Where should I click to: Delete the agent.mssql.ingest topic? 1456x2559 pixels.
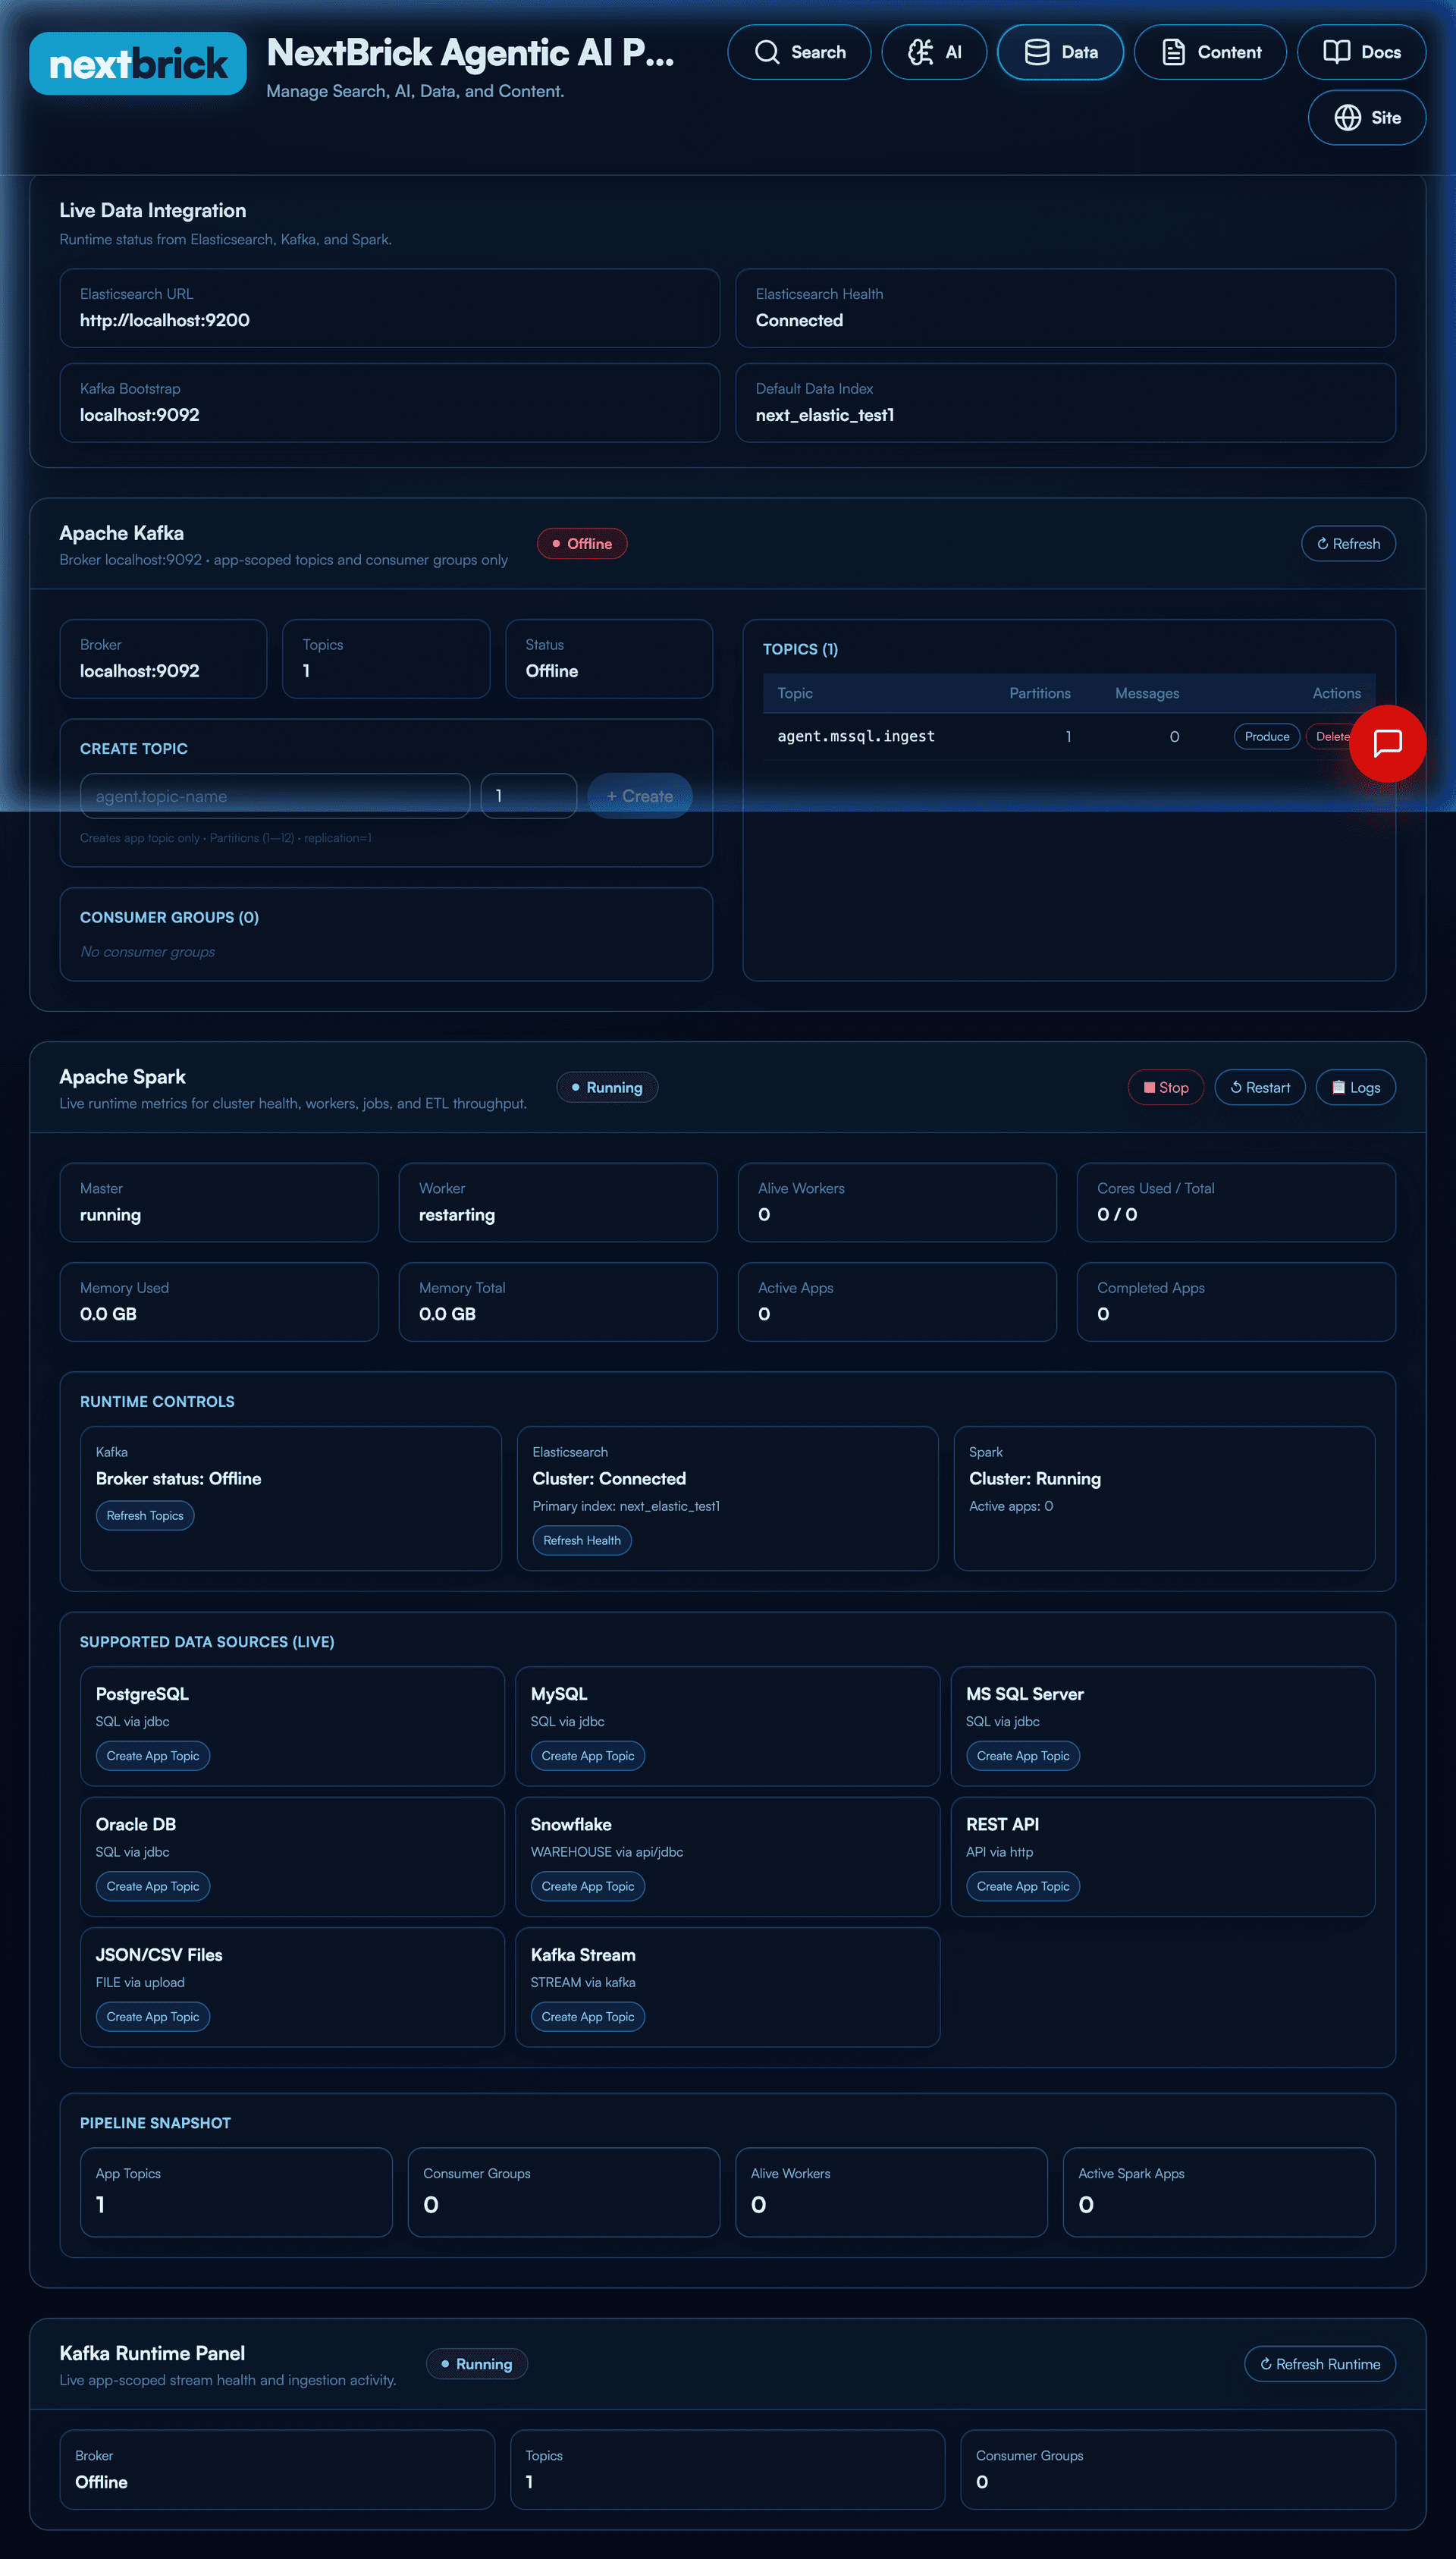[x=1331, y=737]
